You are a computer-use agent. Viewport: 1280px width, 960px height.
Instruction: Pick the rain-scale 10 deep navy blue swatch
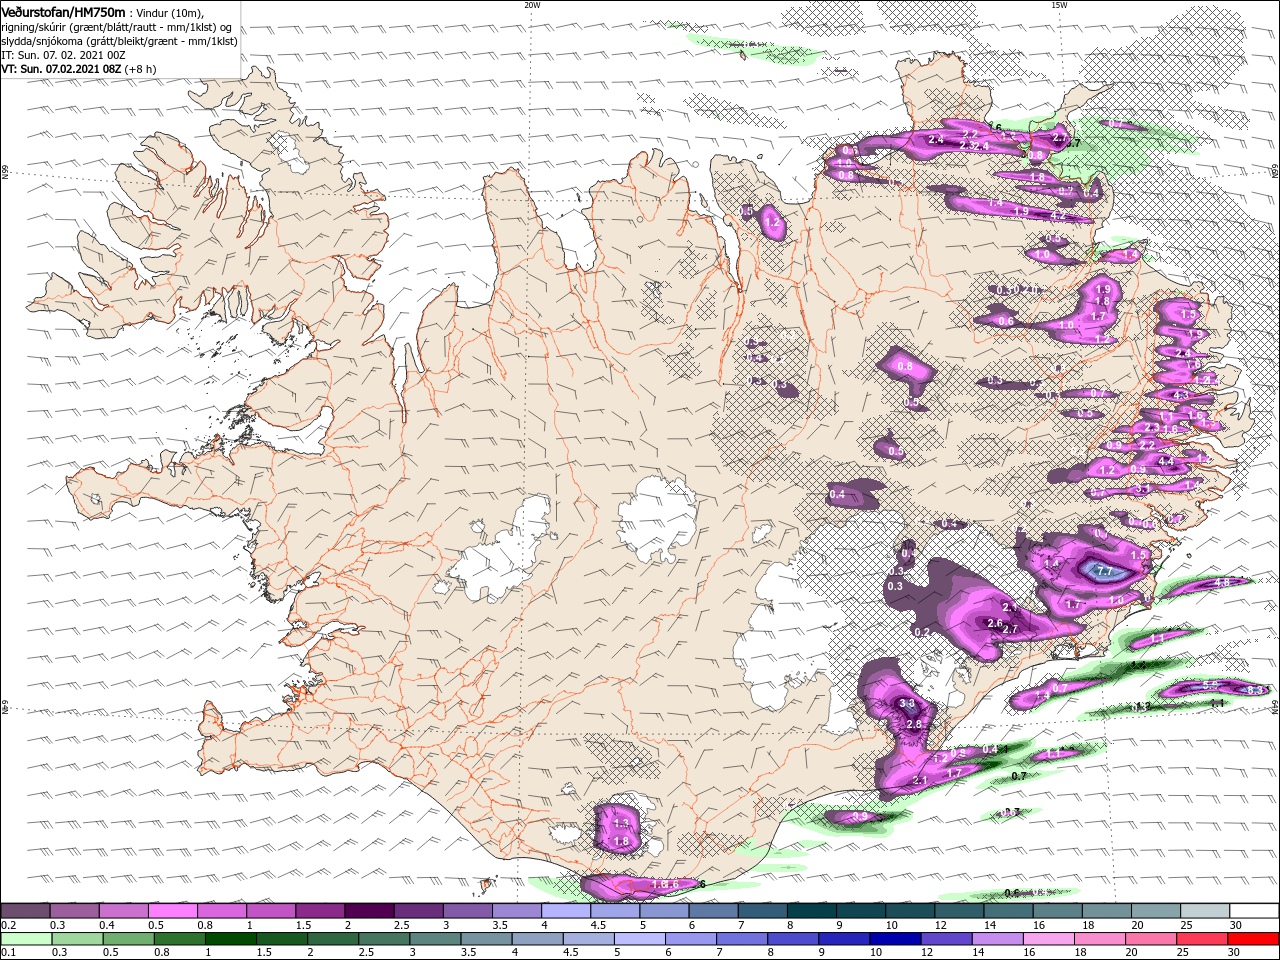pyautogui.click(x=895, y=938)
